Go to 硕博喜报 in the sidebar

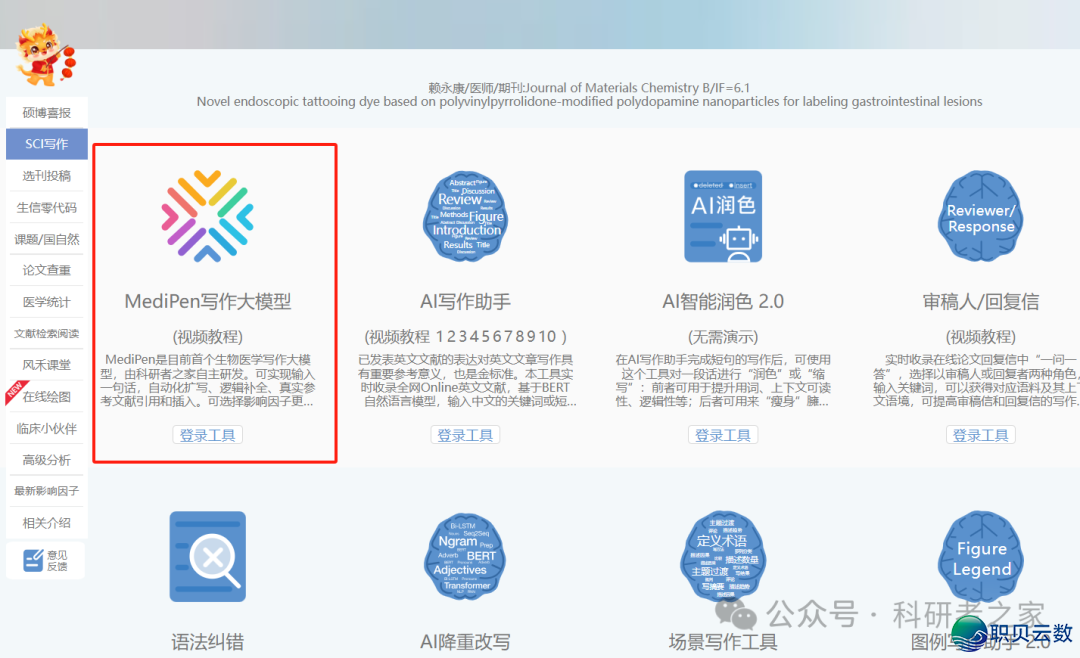click(47, 112)
